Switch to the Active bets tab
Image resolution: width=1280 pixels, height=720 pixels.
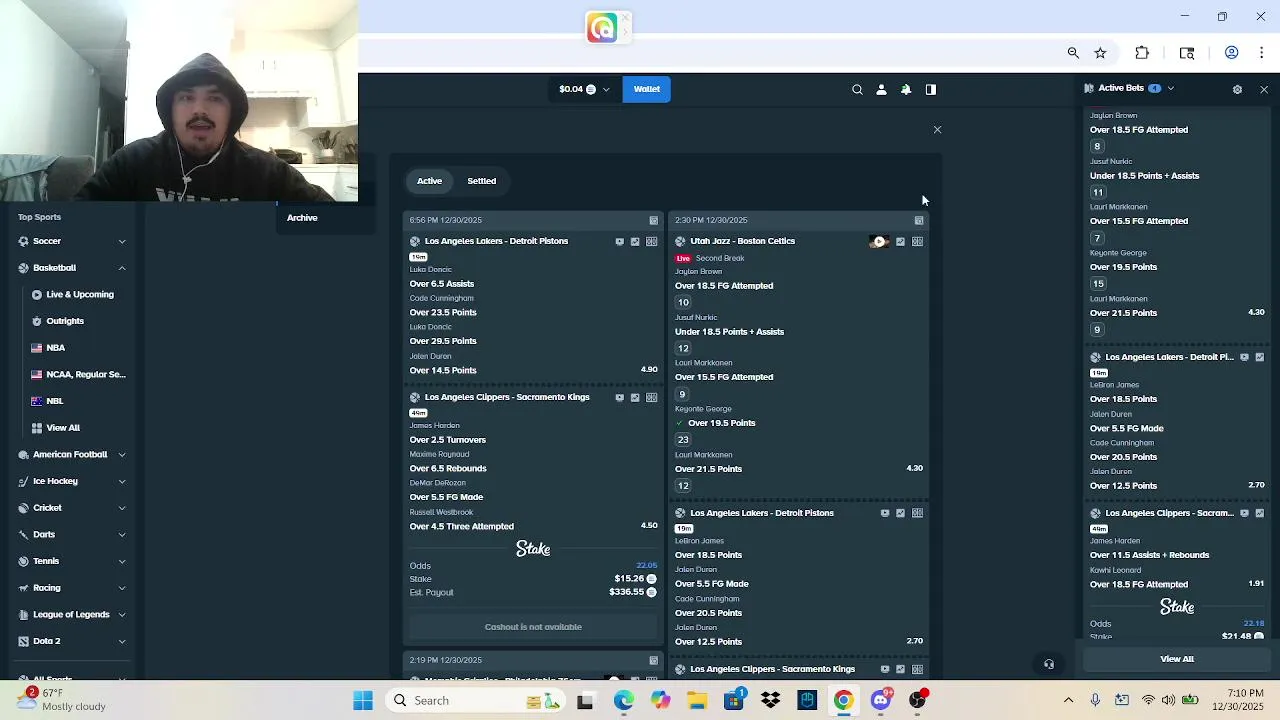coord(430,181)
